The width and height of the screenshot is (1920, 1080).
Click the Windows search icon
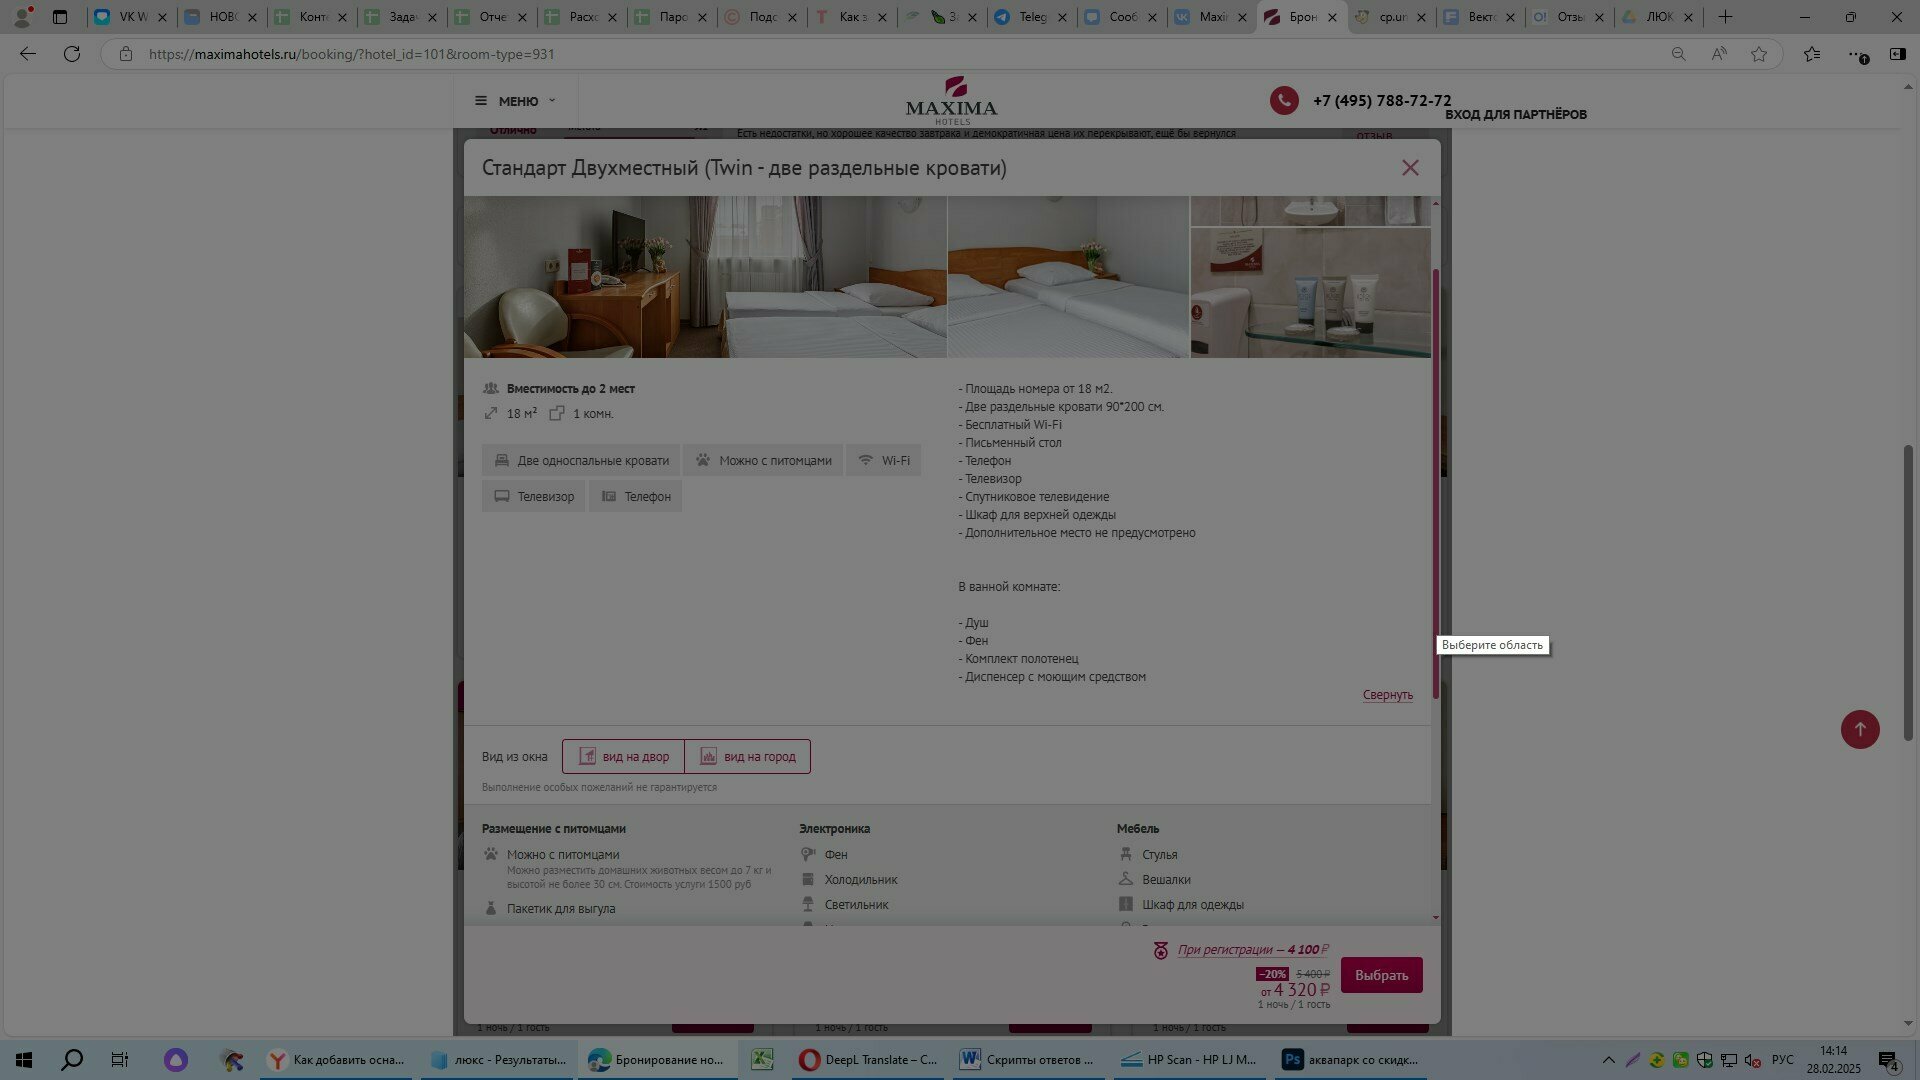(72, 1060)
